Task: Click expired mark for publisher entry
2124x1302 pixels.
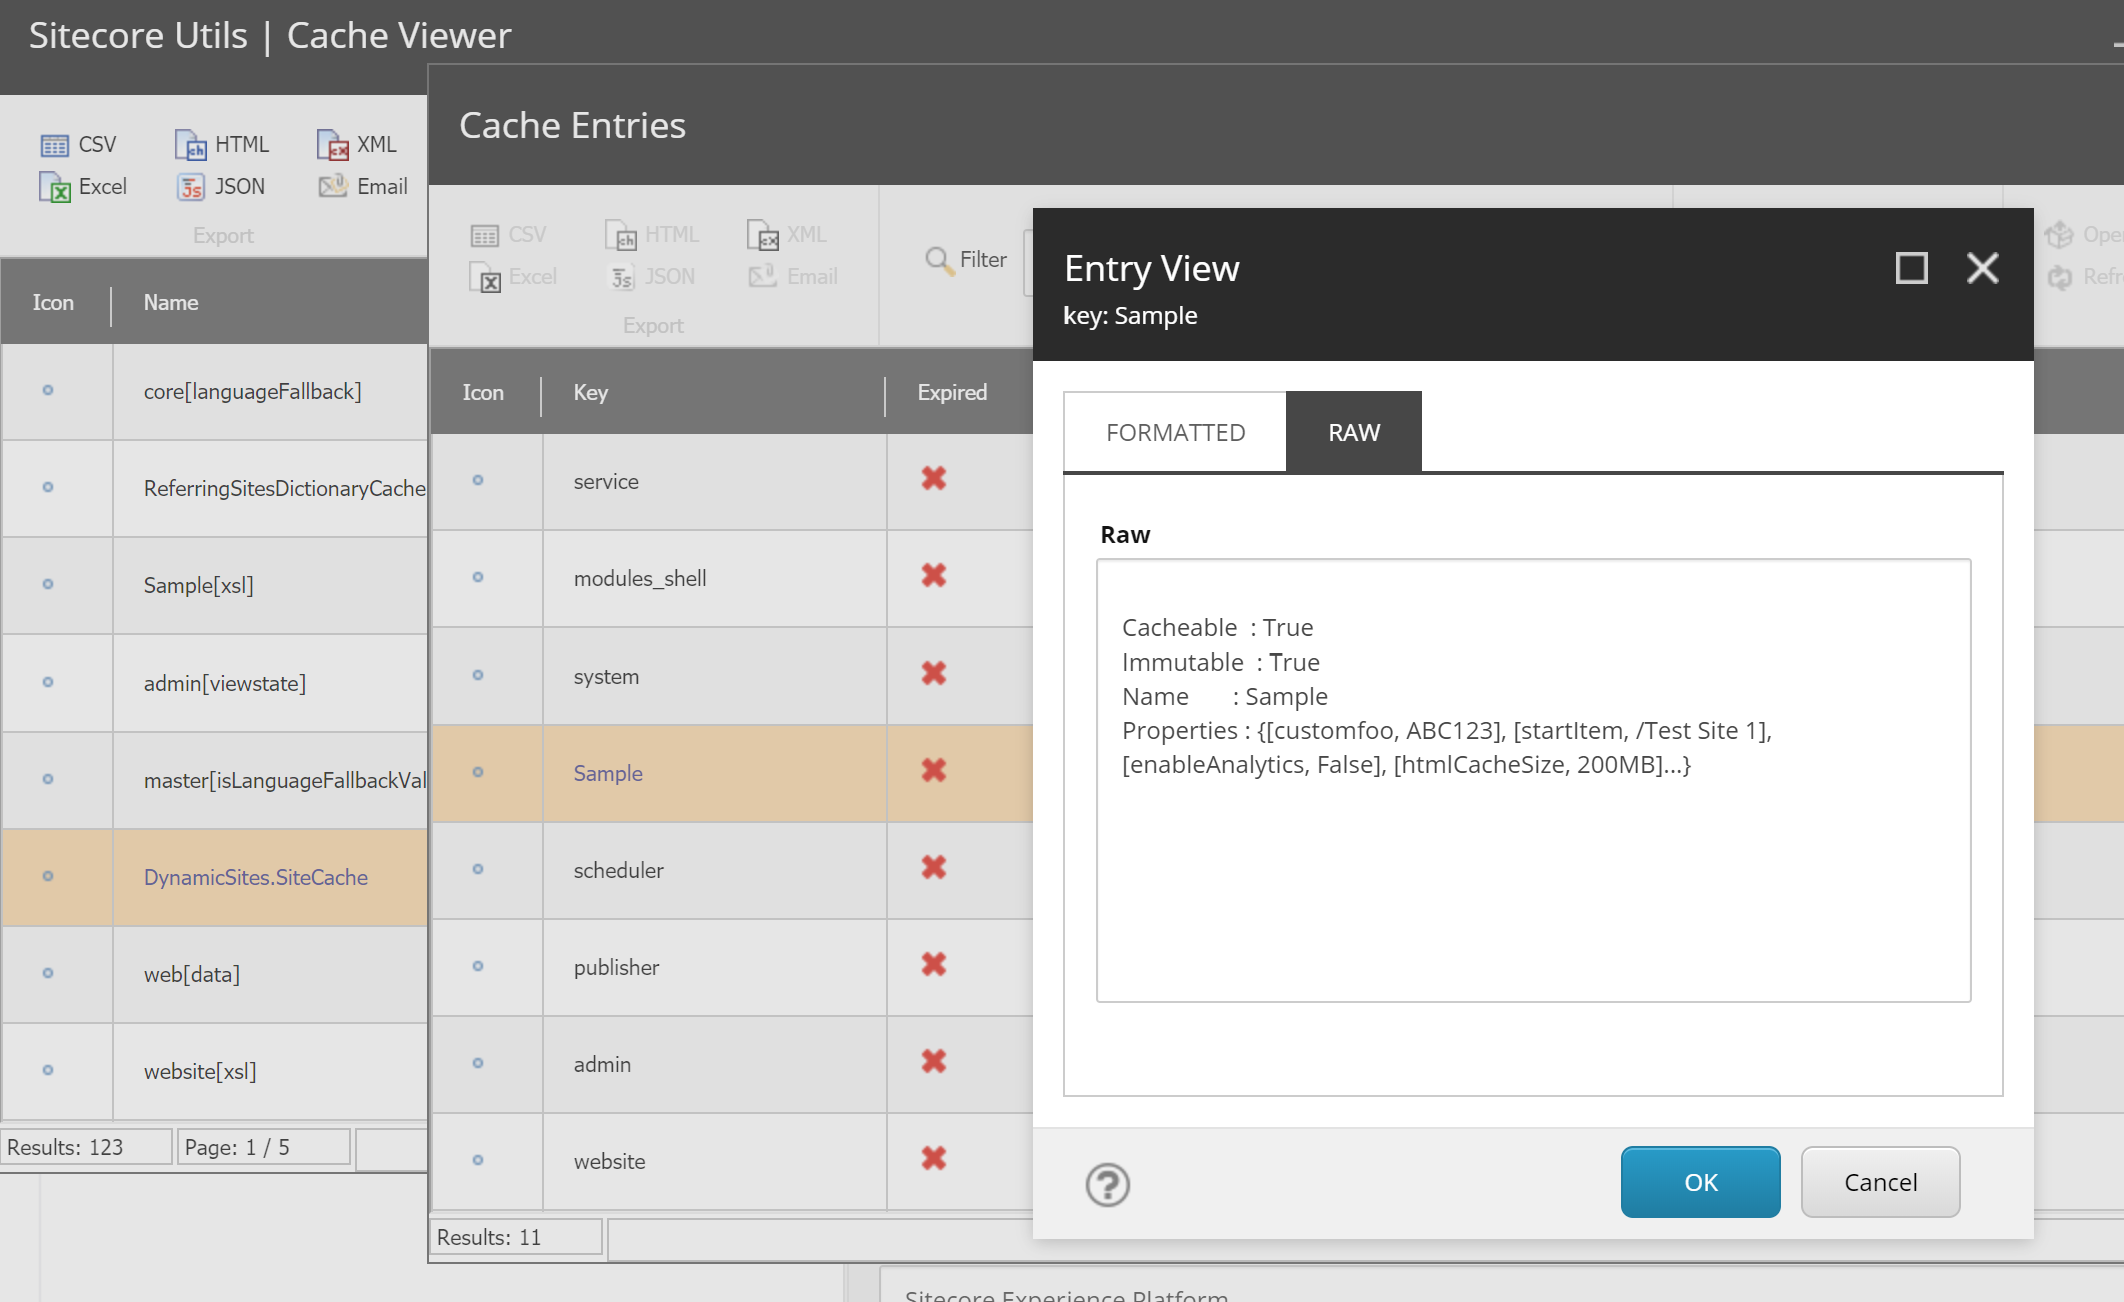Action: pos(934,965)
